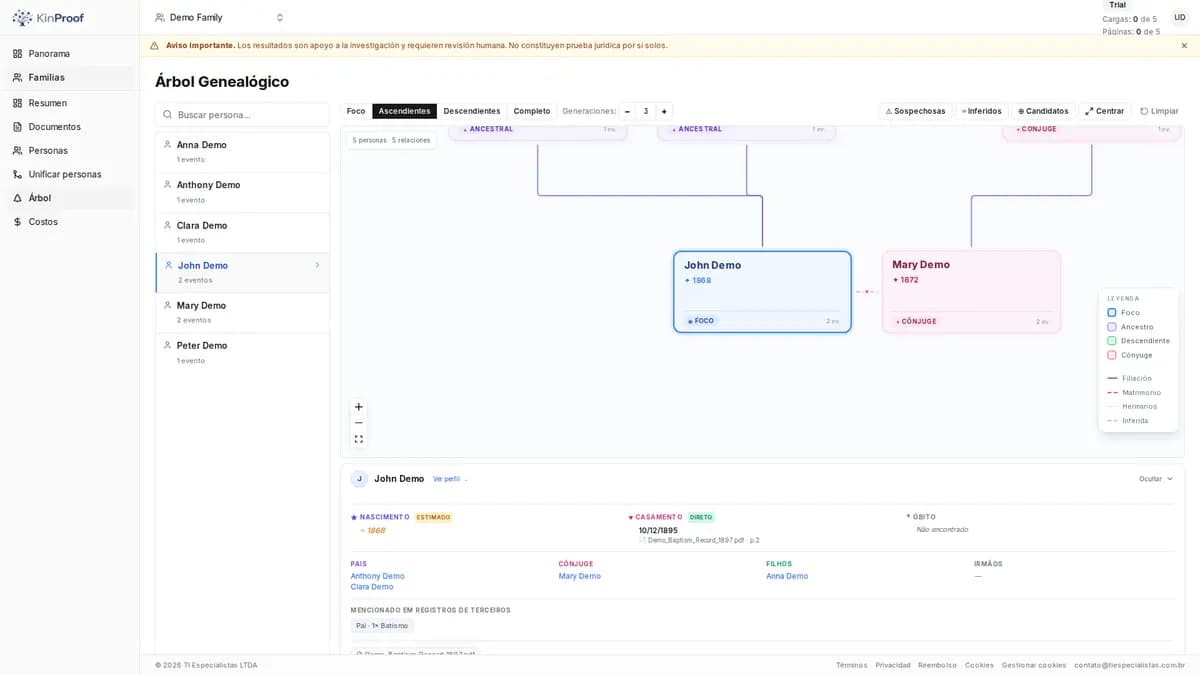Image resolution: width=1200 pixels, height=675 pixels.
Task: Click the Foco legend color swatch
Action: point(1112,313)
